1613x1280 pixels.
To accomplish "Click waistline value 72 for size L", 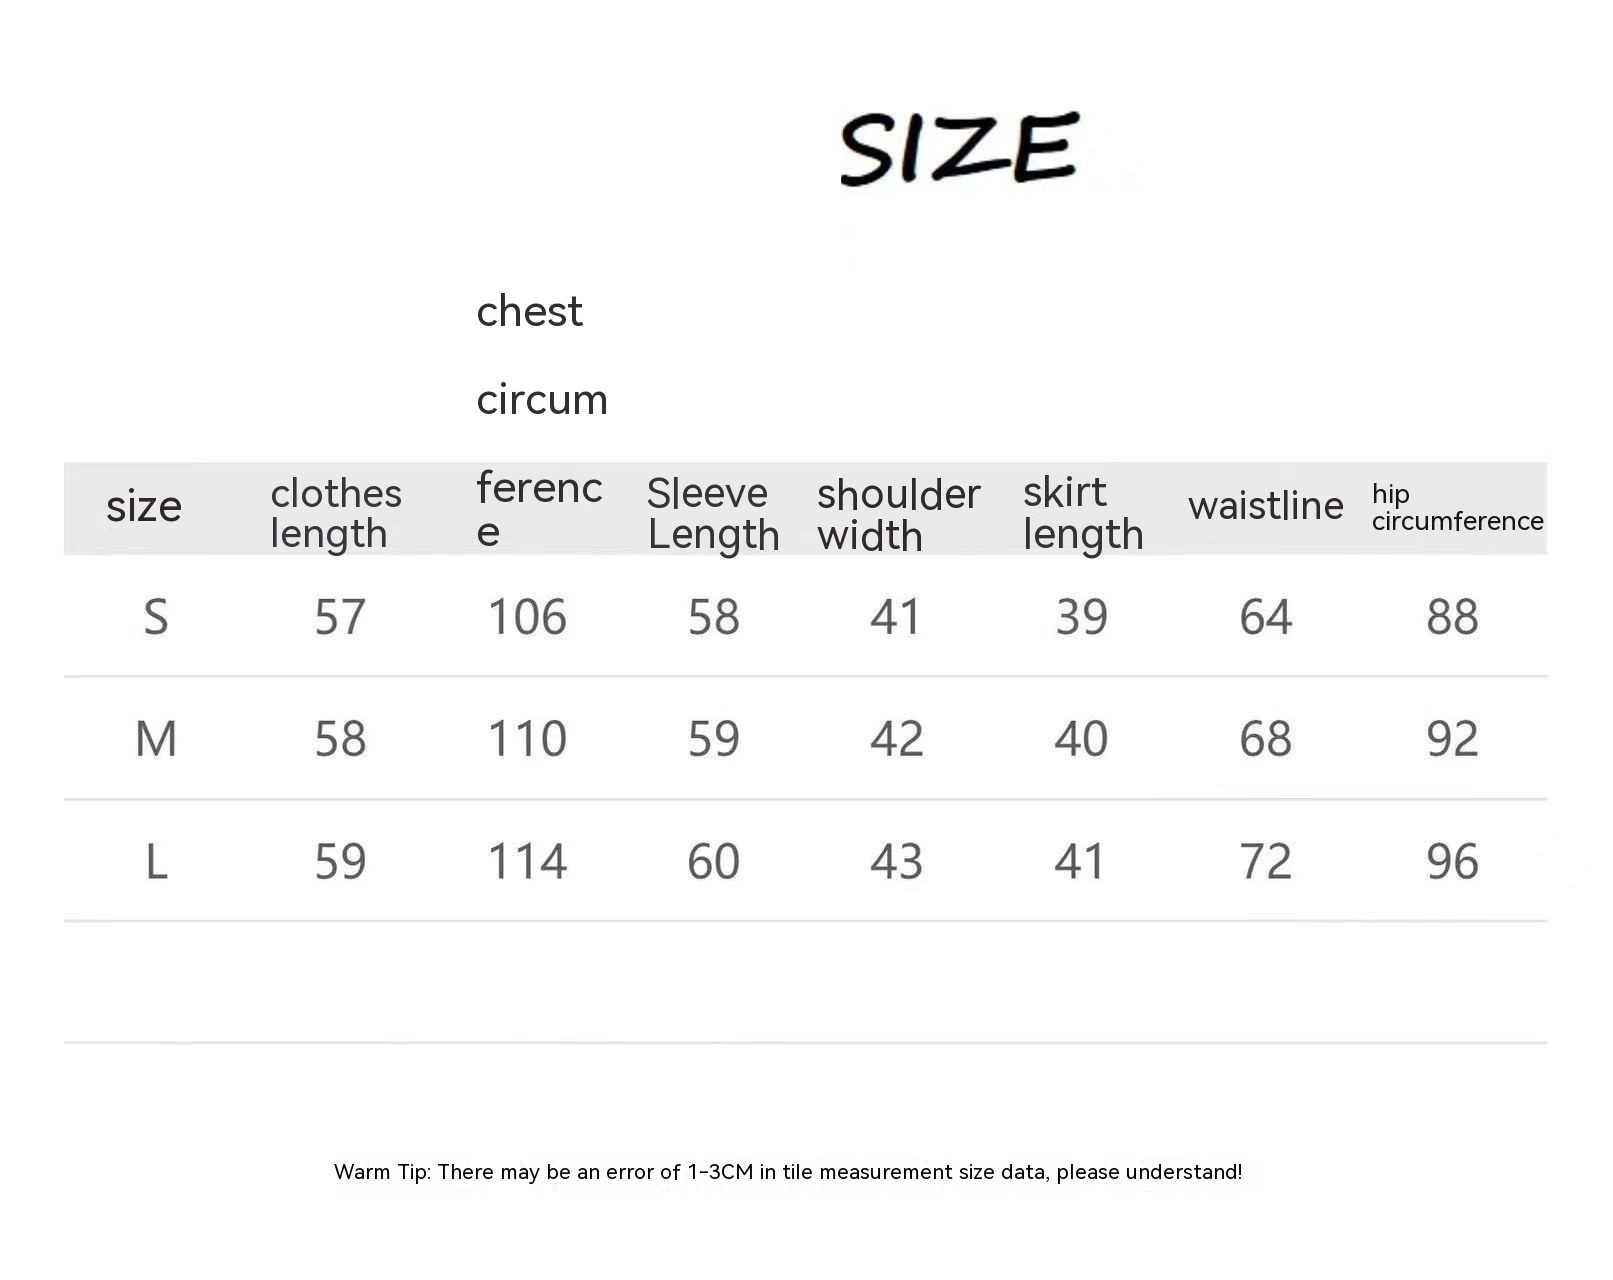I will (1265, 861).
